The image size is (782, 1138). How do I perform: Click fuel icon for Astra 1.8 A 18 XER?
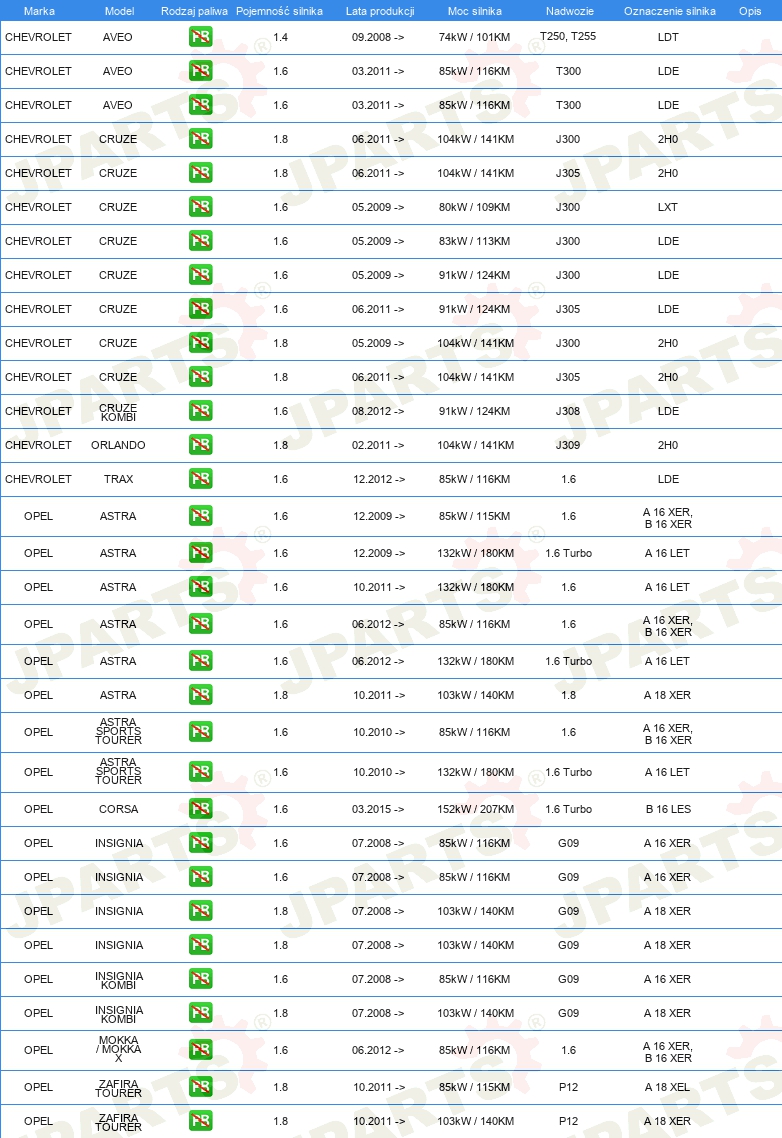tap(200, 695)
